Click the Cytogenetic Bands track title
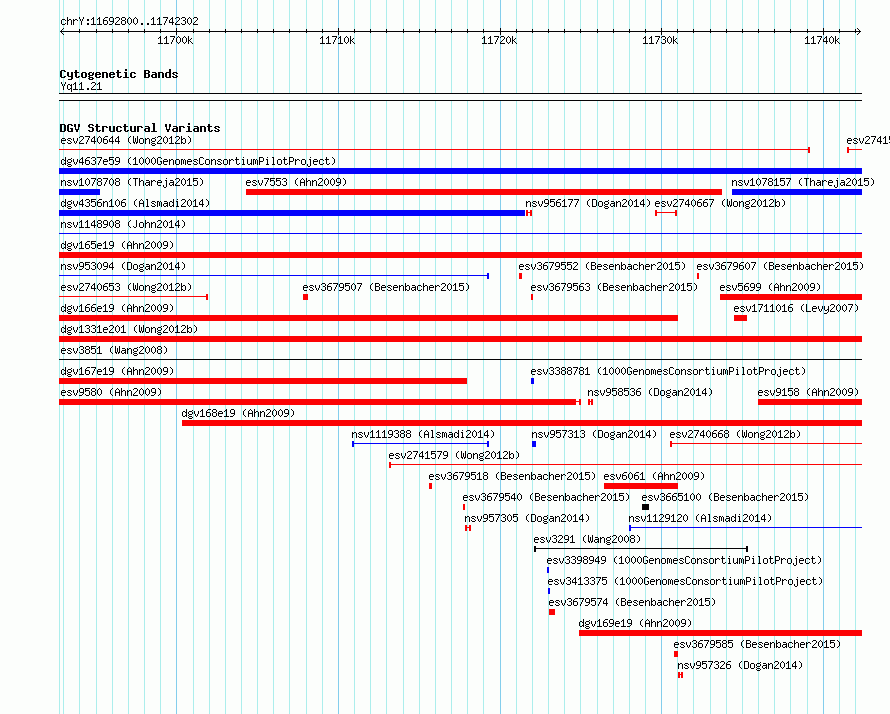 pyautogui.click(x=119, y=74)
